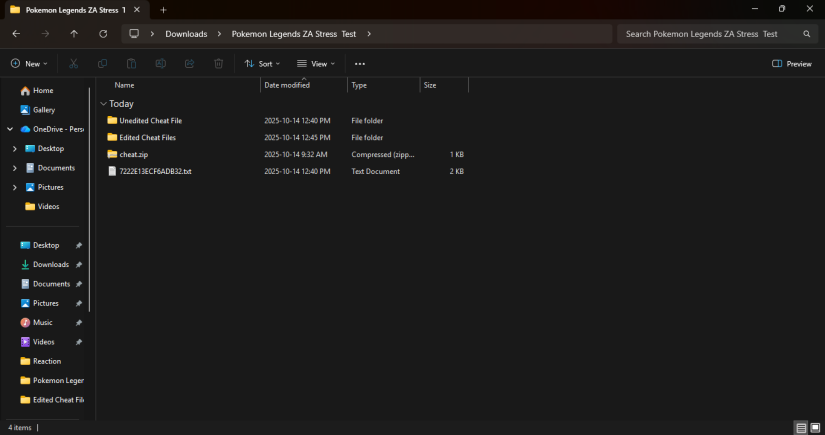Open the See more ellipsis menu
The image size is (825, 435).
click(360, 64)
